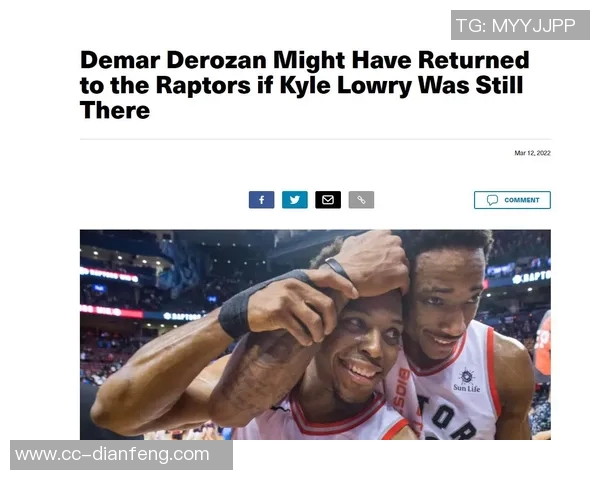
Task: Click the TOR lettering on the white jersey
Action: pyautogui.click(x=448, y=419)
